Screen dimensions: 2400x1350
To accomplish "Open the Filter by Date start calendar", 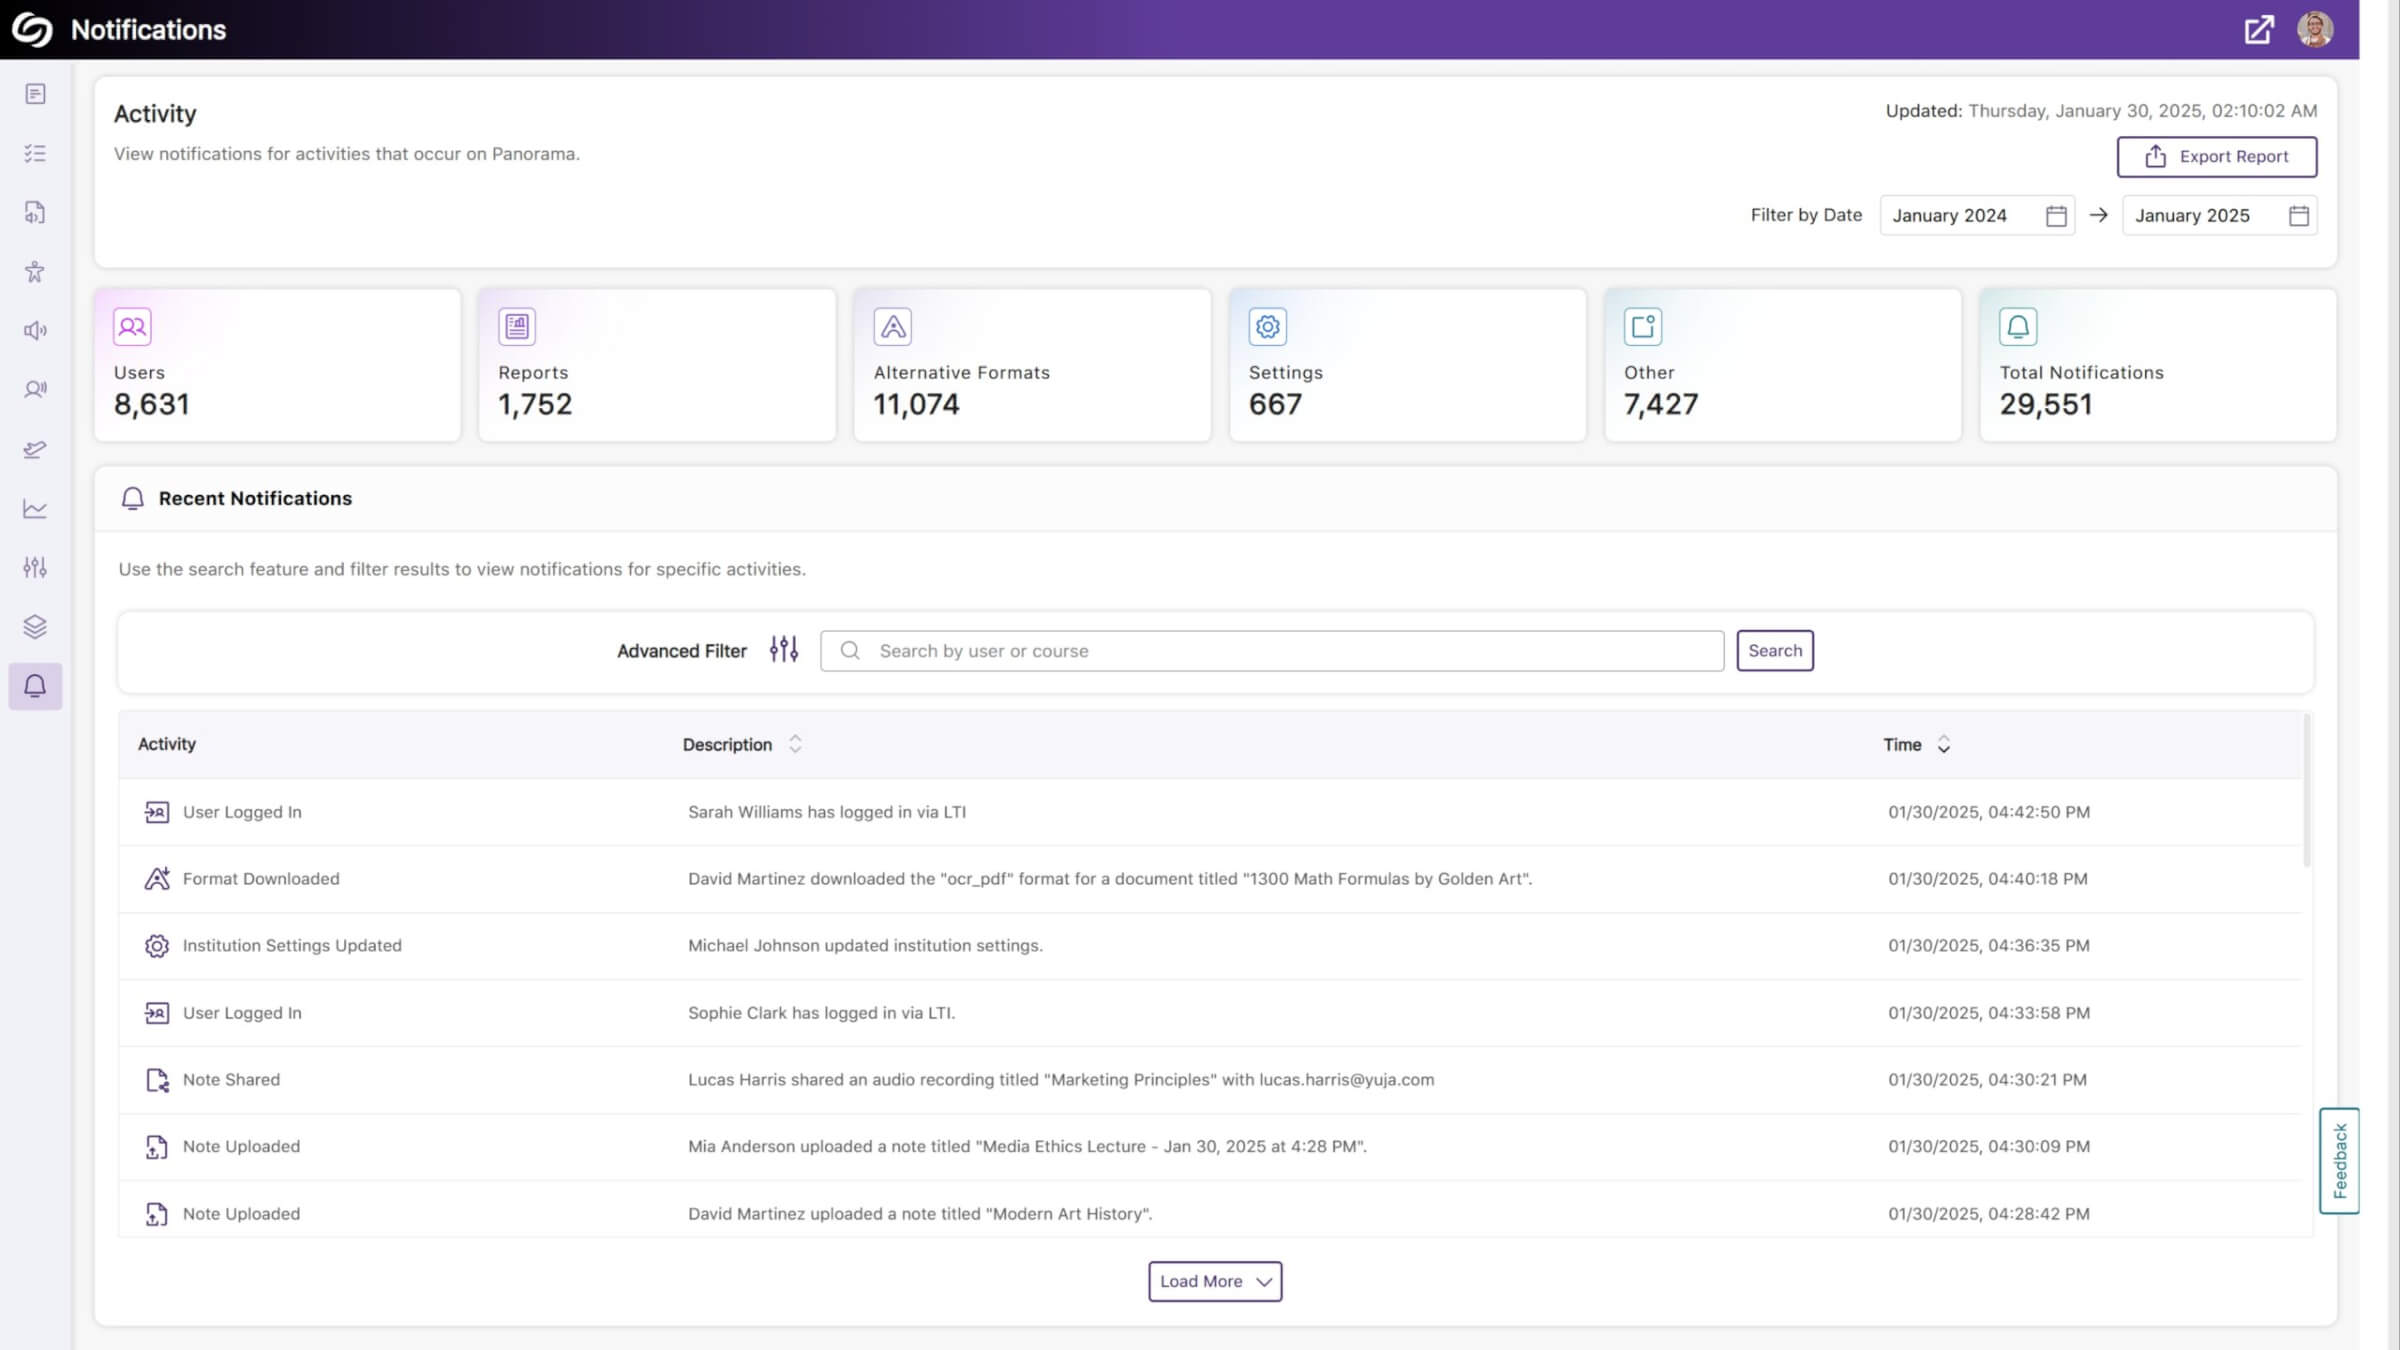I will click(x=2055, y=214).
